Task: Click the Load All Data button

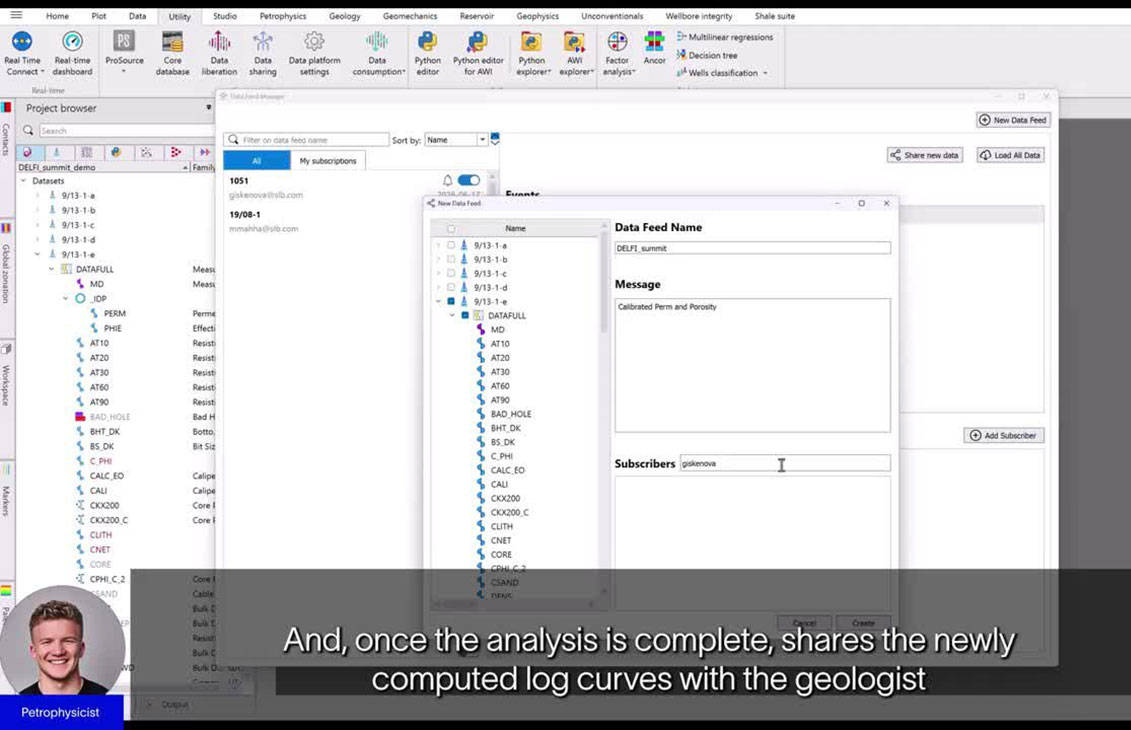Action: tap(1011, 155)
